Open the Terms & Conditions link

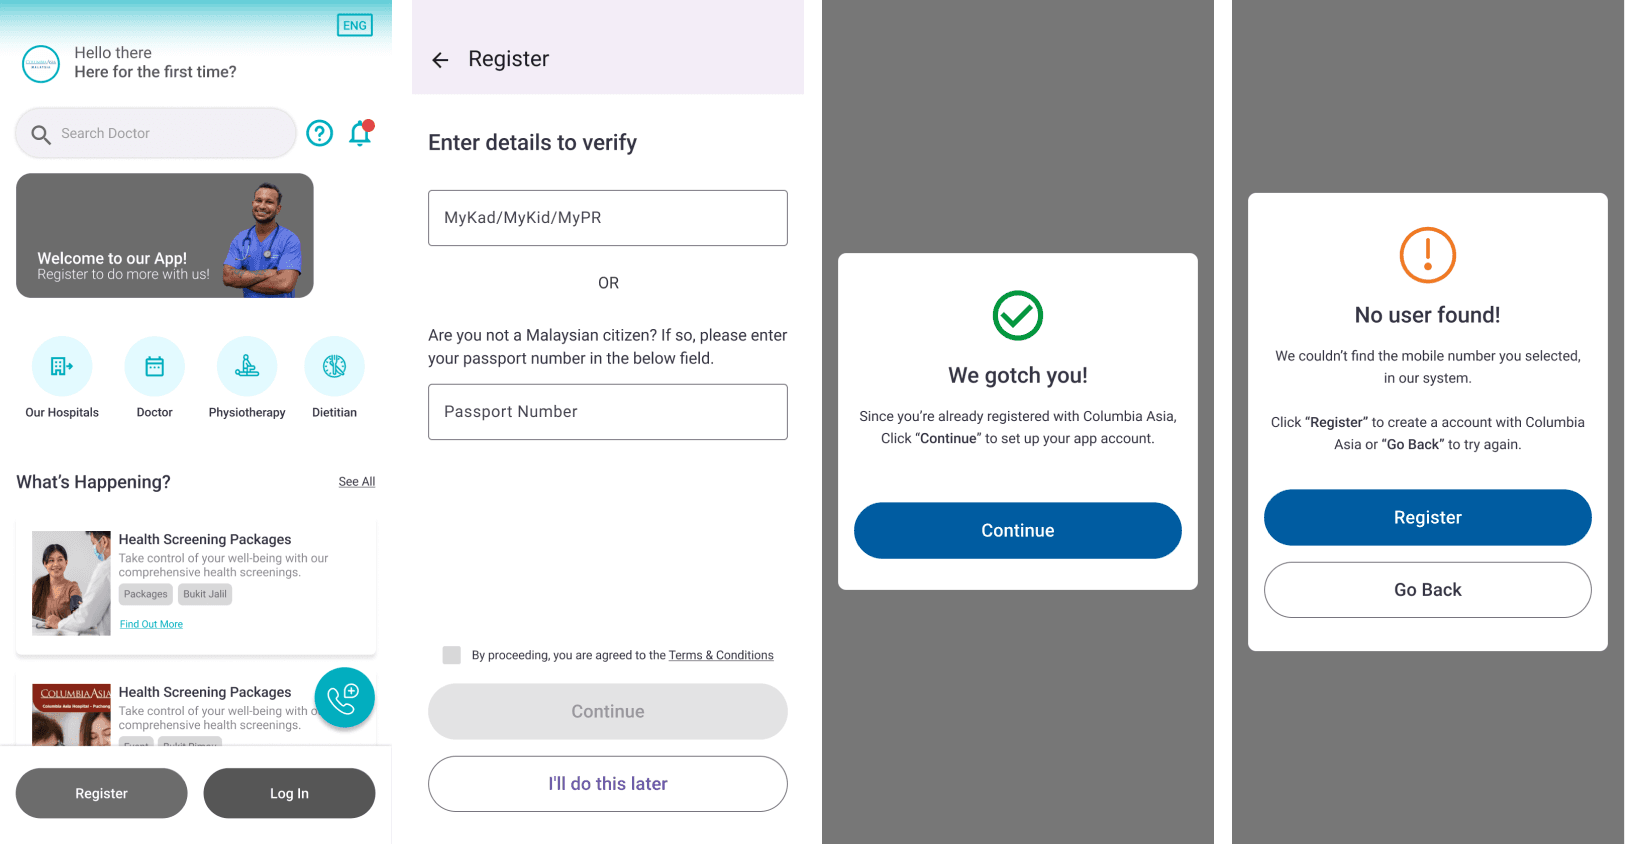721,655
